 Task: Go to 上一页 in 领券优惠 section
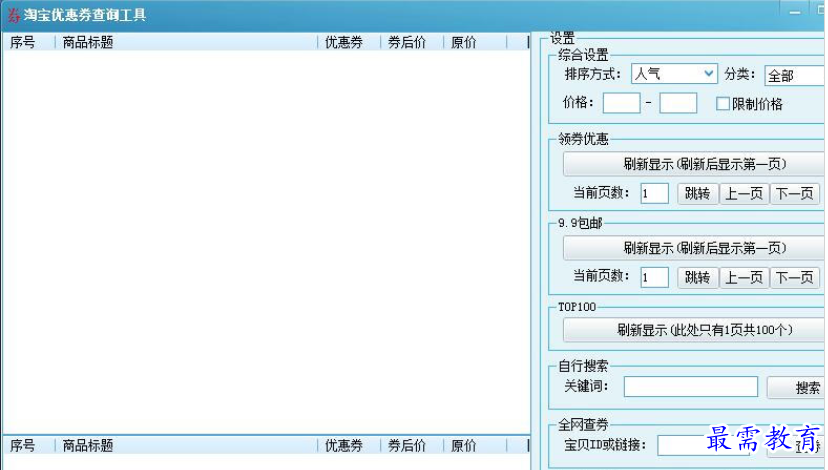(744, 194)
